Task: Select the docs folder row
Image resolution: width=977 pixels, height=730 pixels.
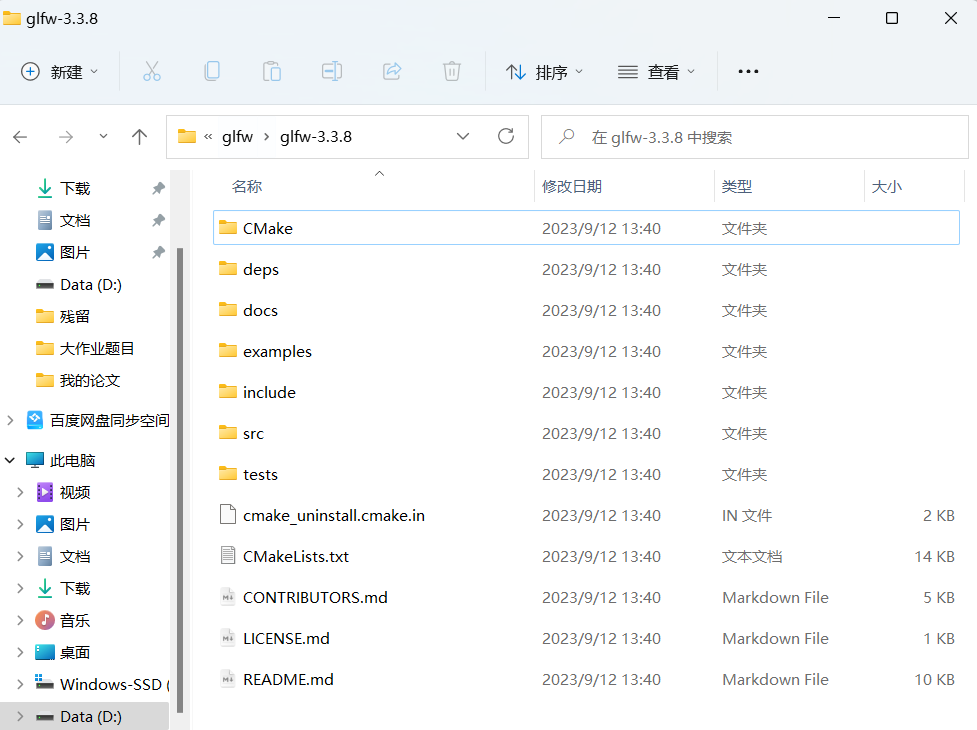Action: [586, 310]
